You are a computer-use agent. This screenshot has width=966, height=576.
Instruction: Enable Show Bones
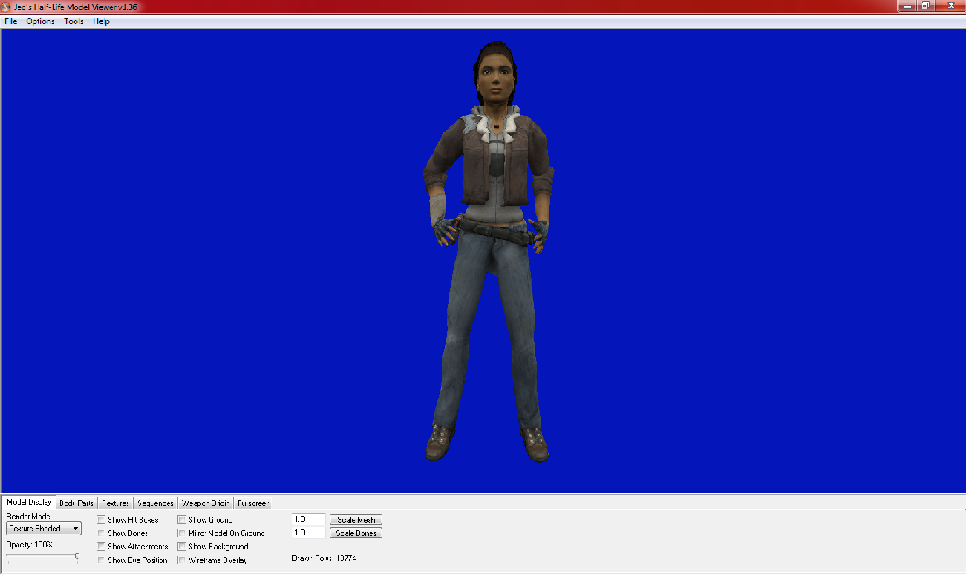(100, 532)
